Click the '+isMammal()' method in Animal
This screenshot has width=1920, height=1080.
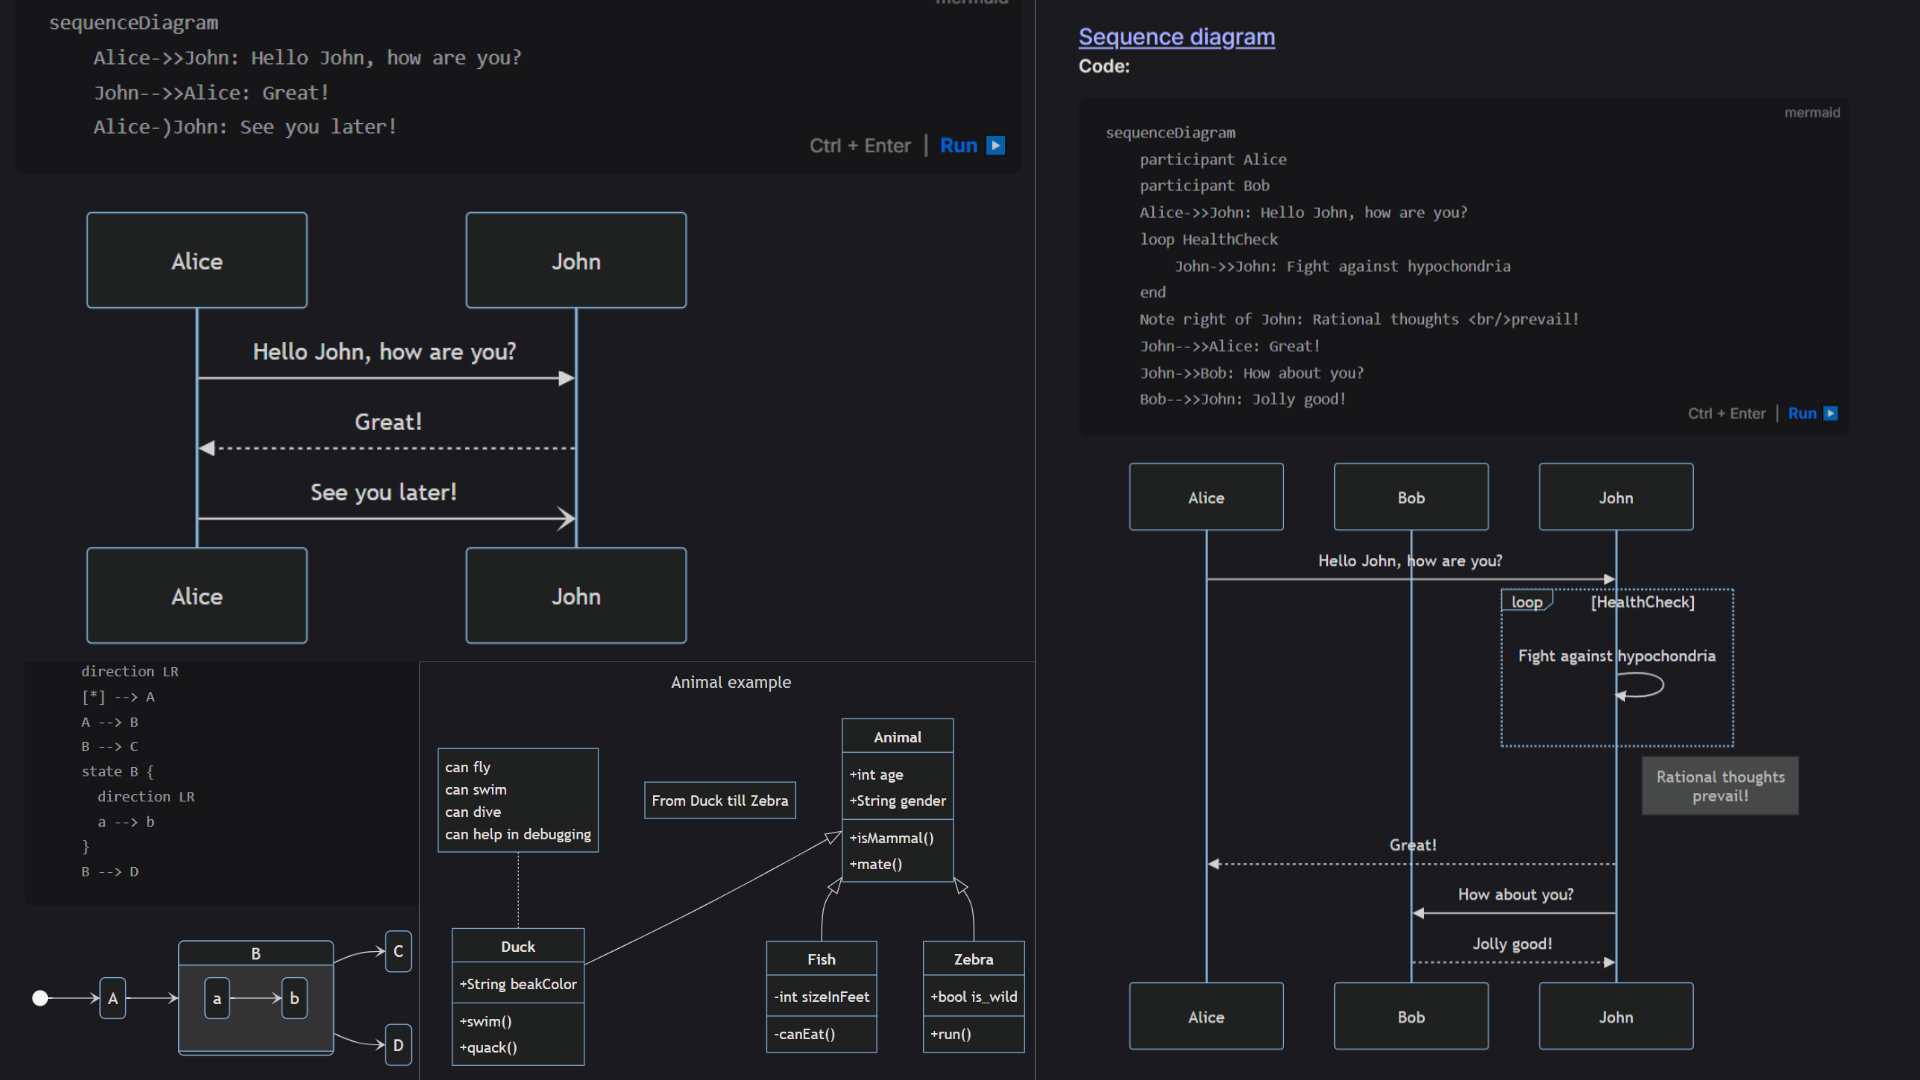(892, 838)
